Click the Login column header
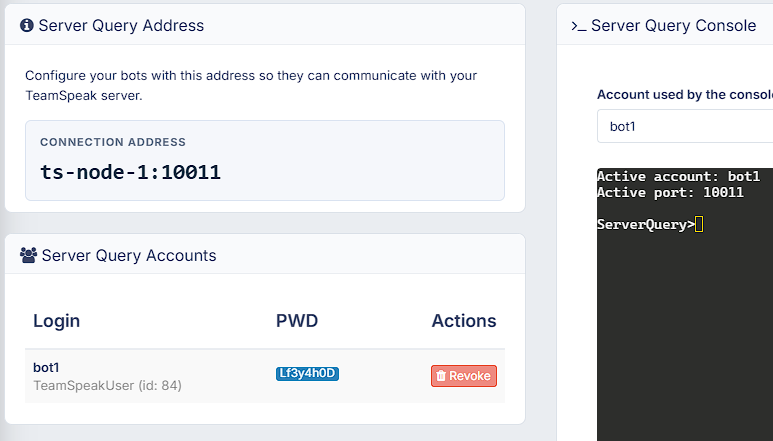 (x=56, y=321)
